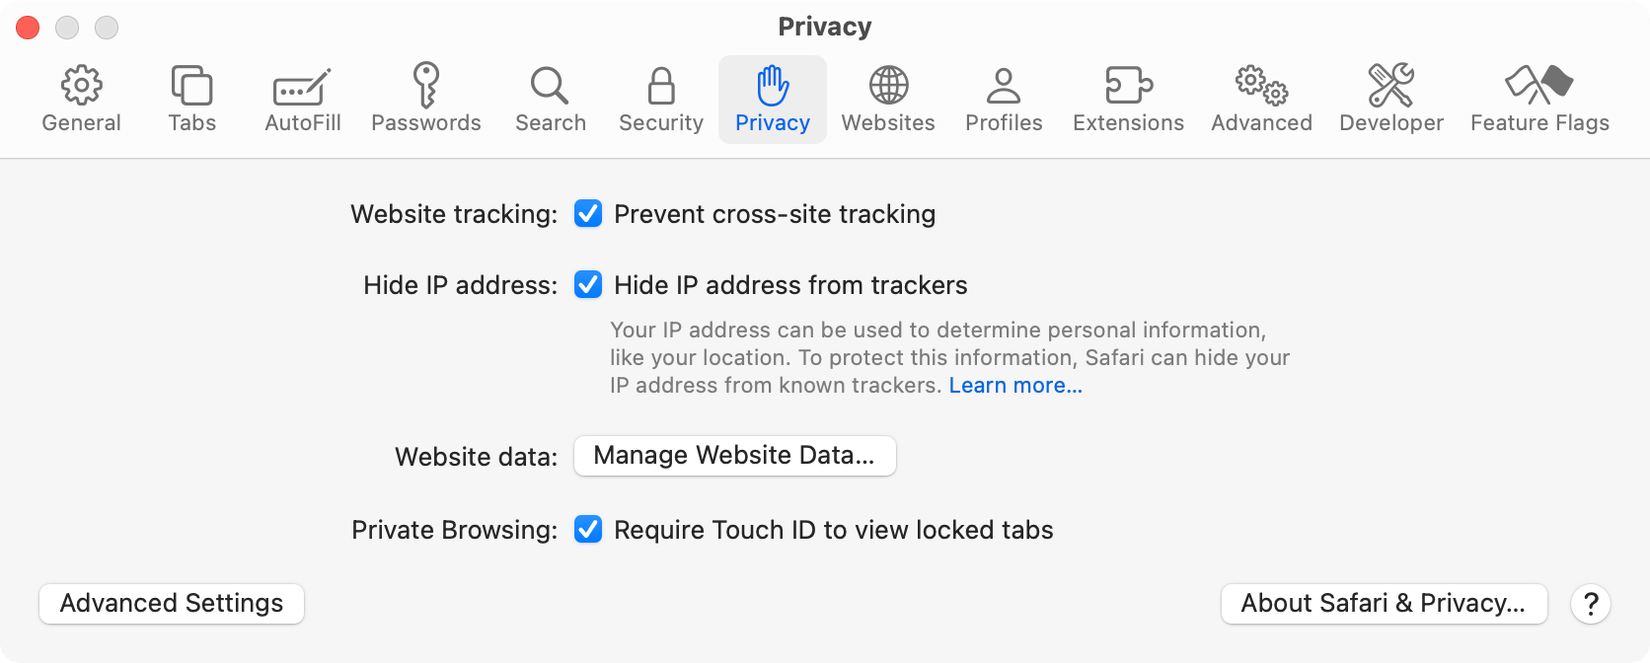This screenshot has height=663, width=1650.
Task: Uncheck Hide IP address from trackers
Action: pyautogui.click(x=588, y=285)
